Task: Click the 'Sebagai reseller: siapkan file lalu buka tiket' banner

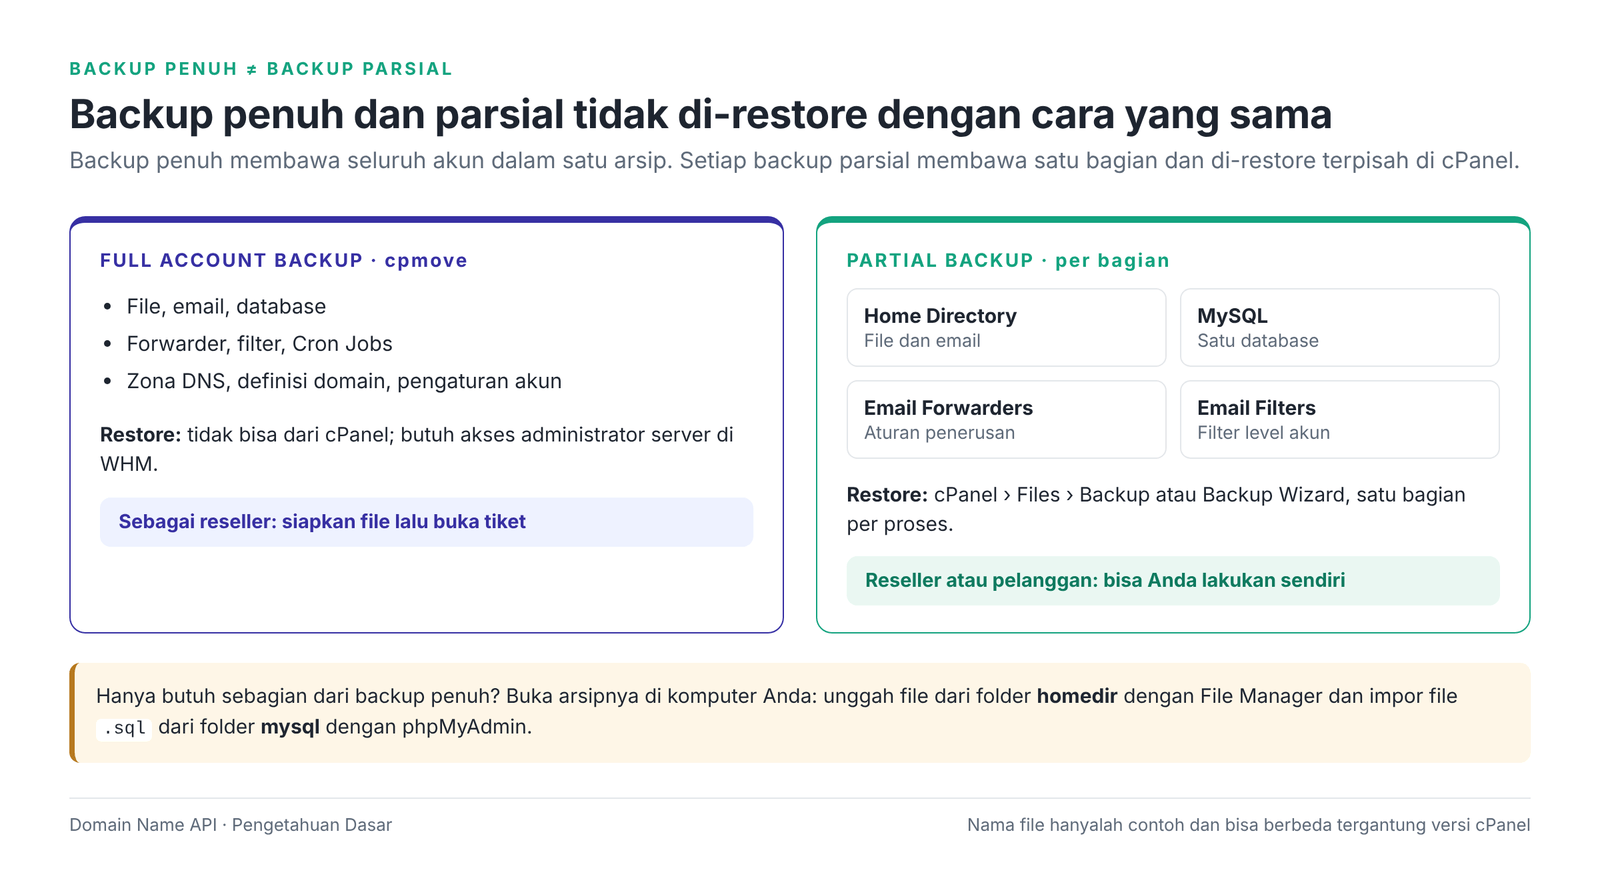Action: pyautogui.click(x=426, y=522)
